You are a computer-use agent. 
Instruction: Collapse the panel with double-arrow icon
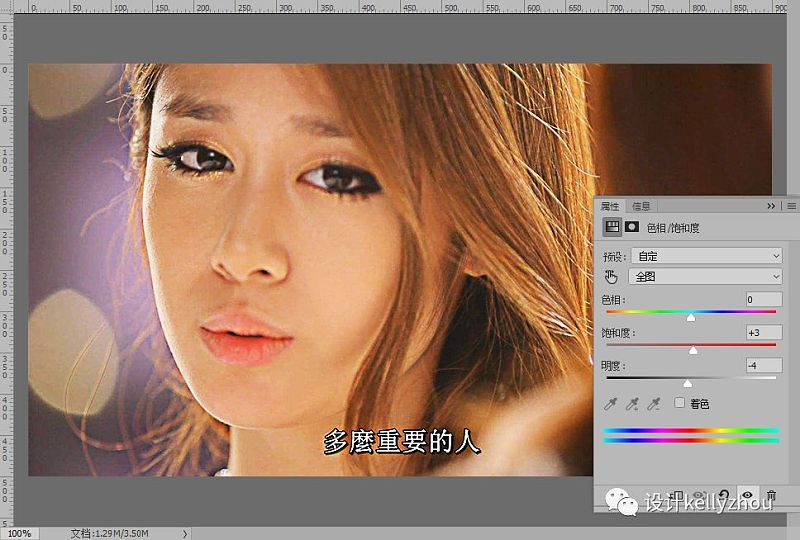pos(771,206)
